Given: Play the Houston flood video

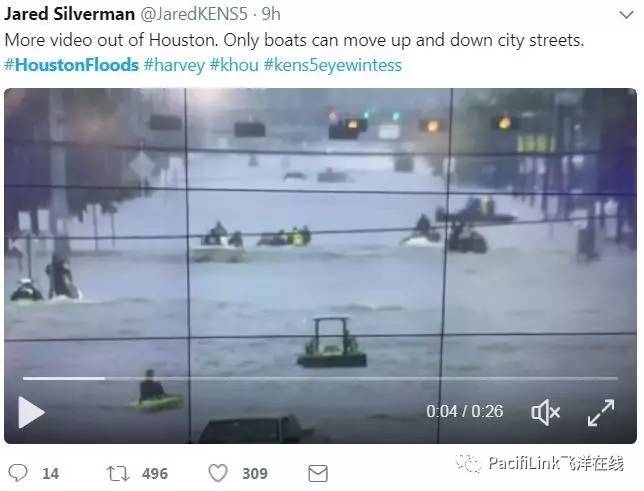Looking at the screenshot, I should coord(31,412).
